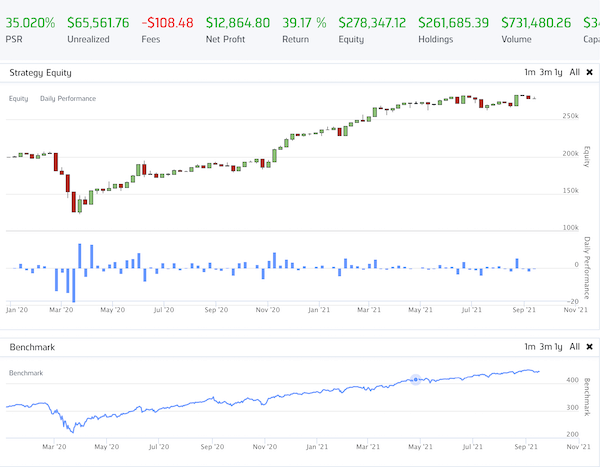
Task: Toggle the Daily Performance series legend
Action: tap(68, 99)
